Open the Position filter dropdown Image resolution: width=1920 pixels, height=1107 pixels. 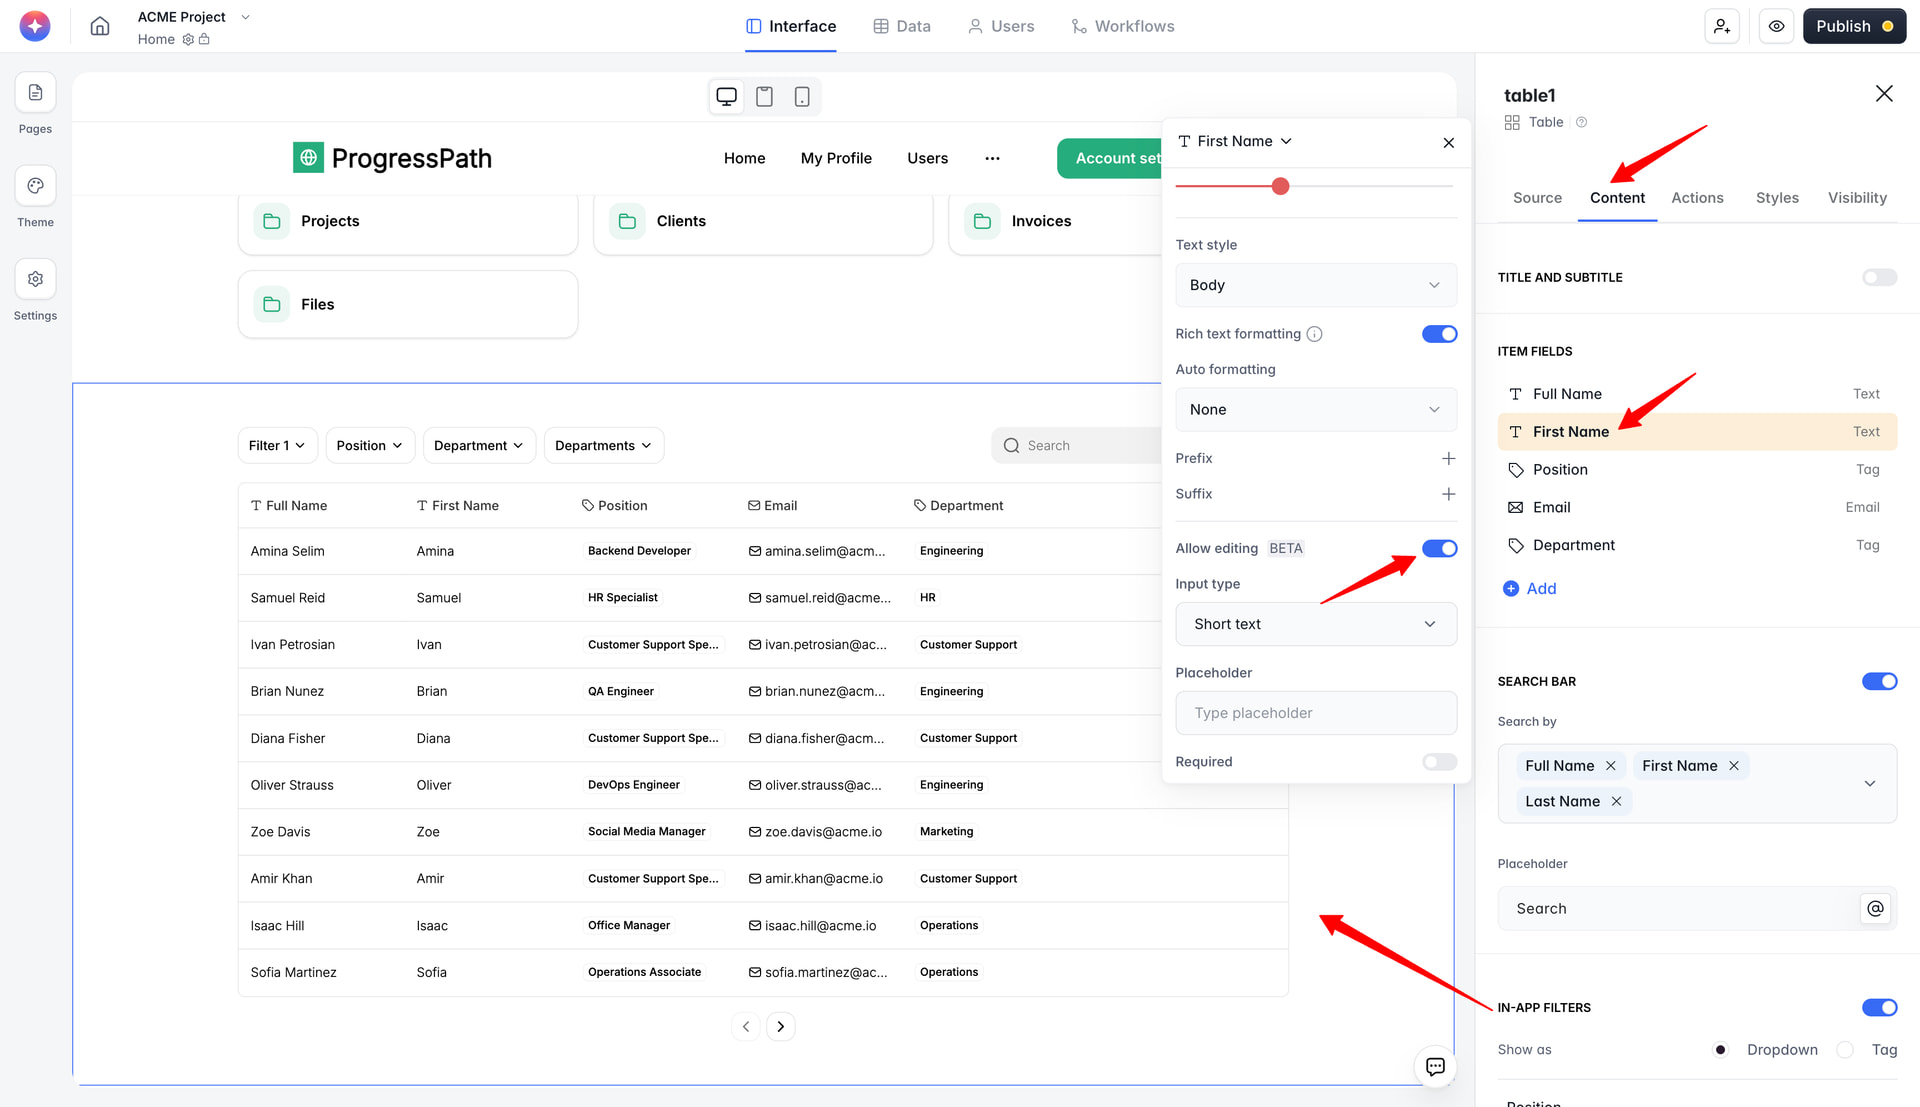click(369, 446)
